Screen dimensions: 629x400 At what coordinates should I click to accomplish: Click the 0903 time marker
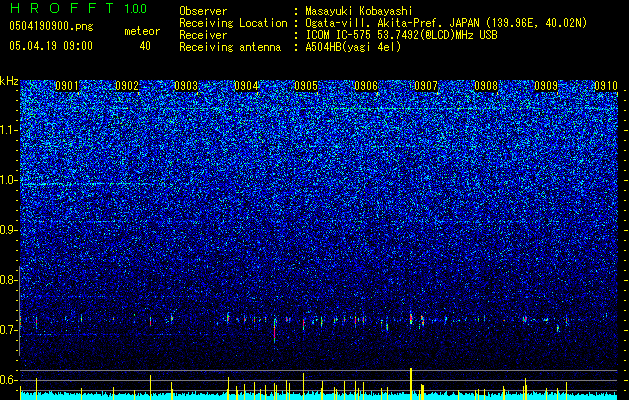pyautogui.click(x=186, y=86)
